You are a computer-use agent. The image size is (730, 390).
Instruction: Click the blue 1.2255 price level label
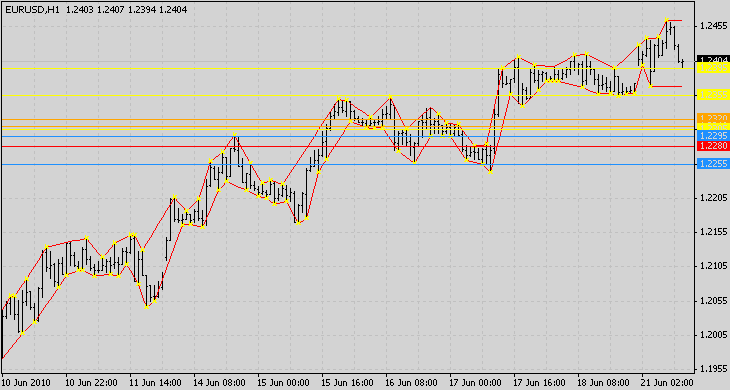(x=713, y=164)
